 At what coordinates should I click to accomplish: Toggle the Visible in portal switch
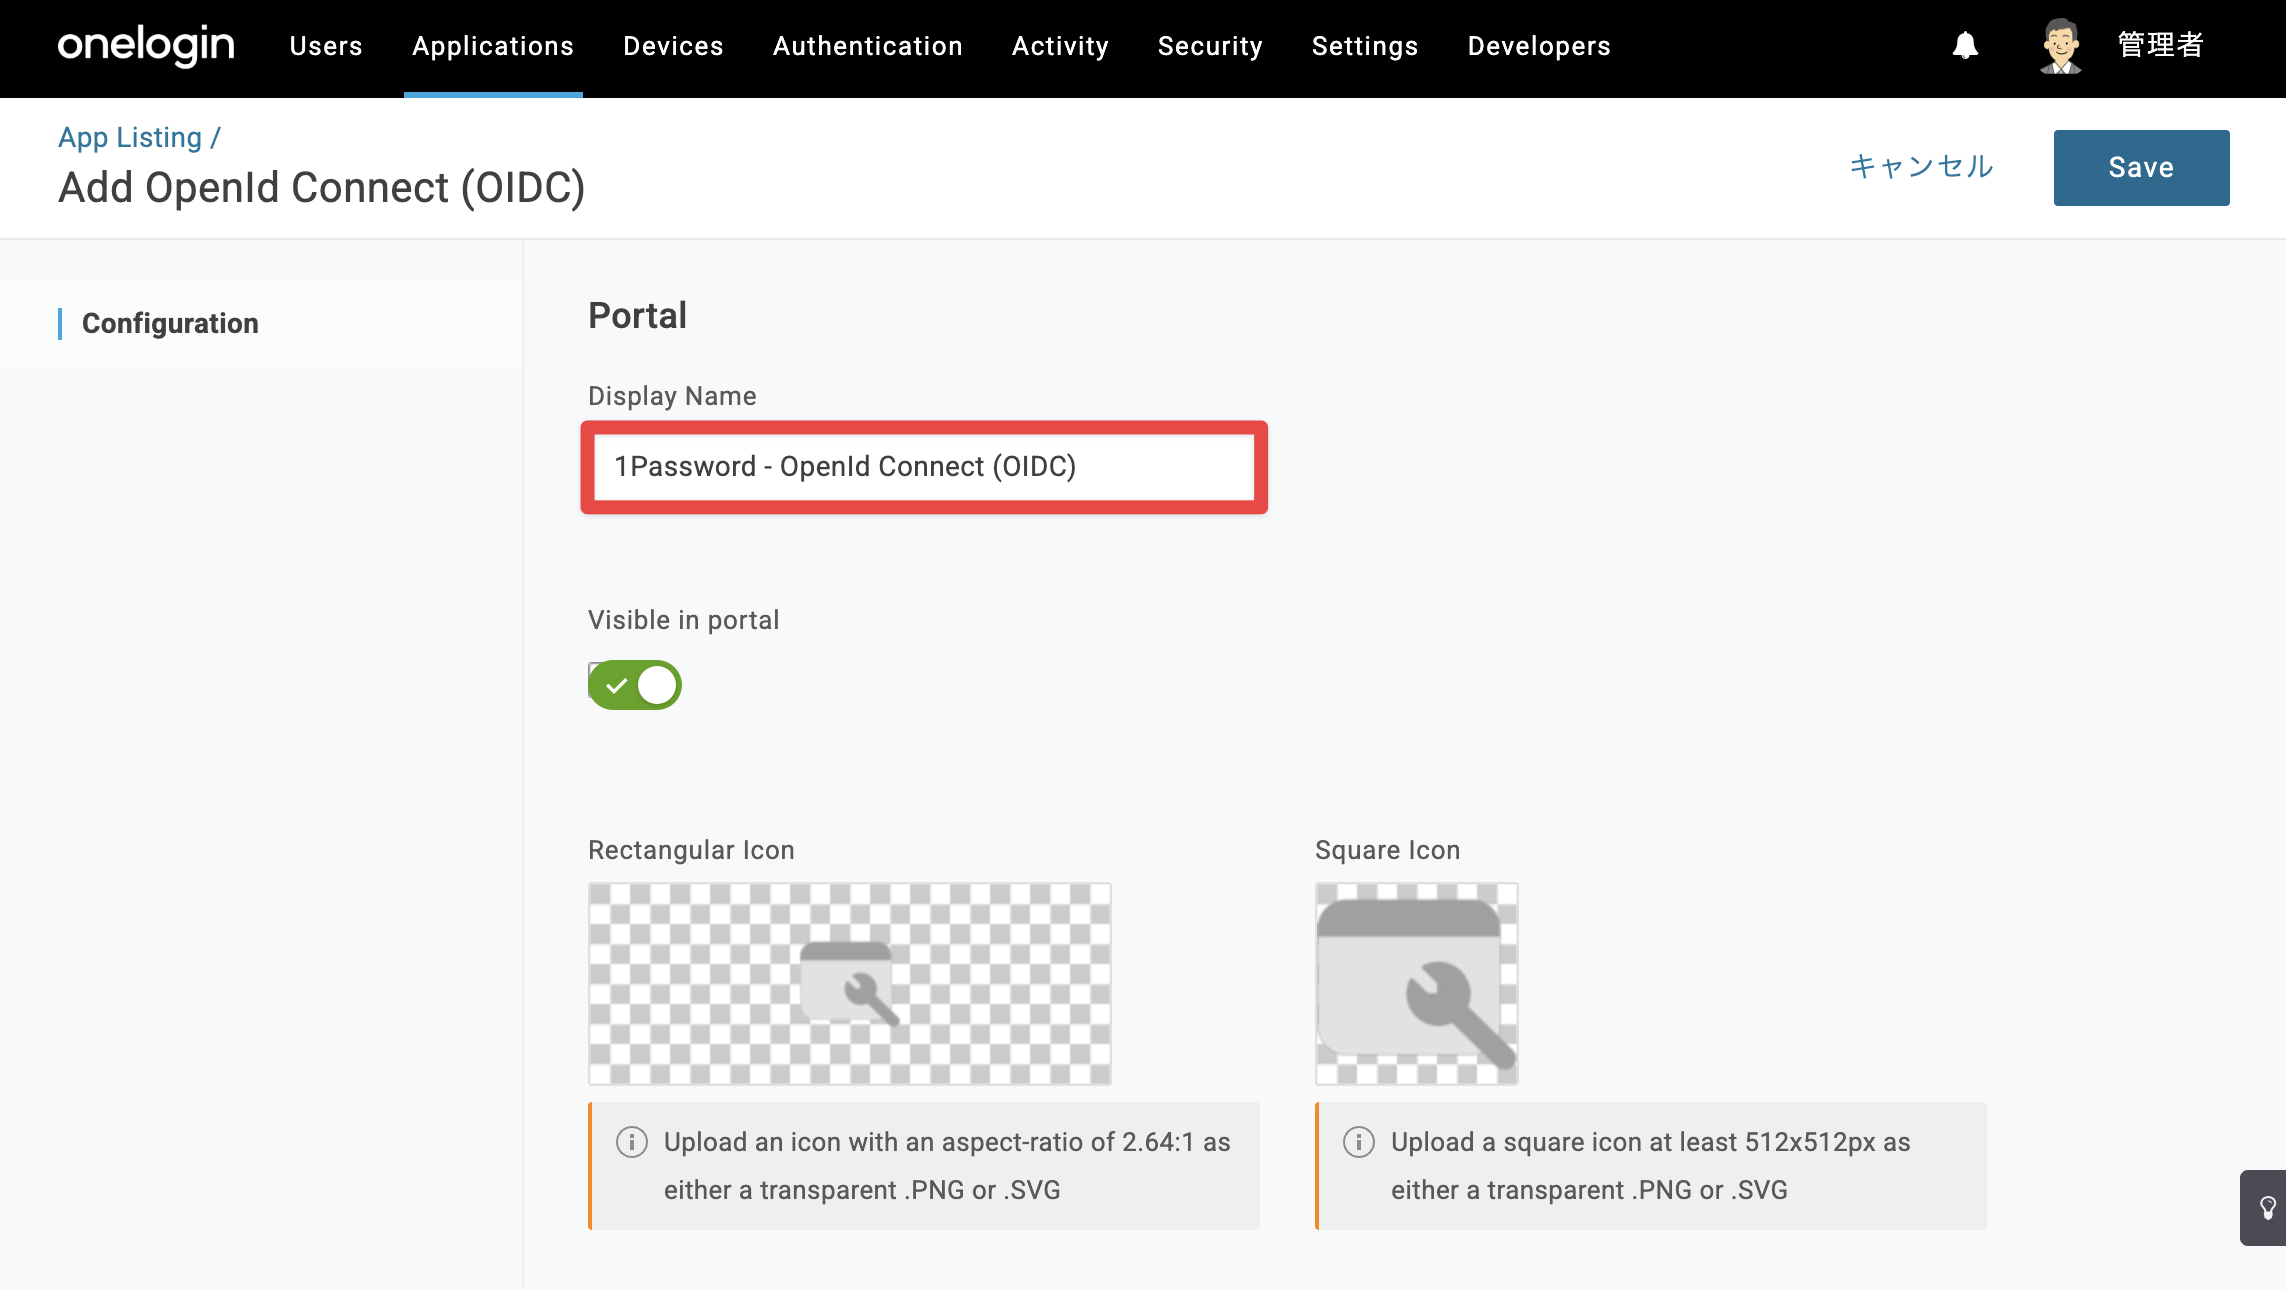tap(635, 685)
